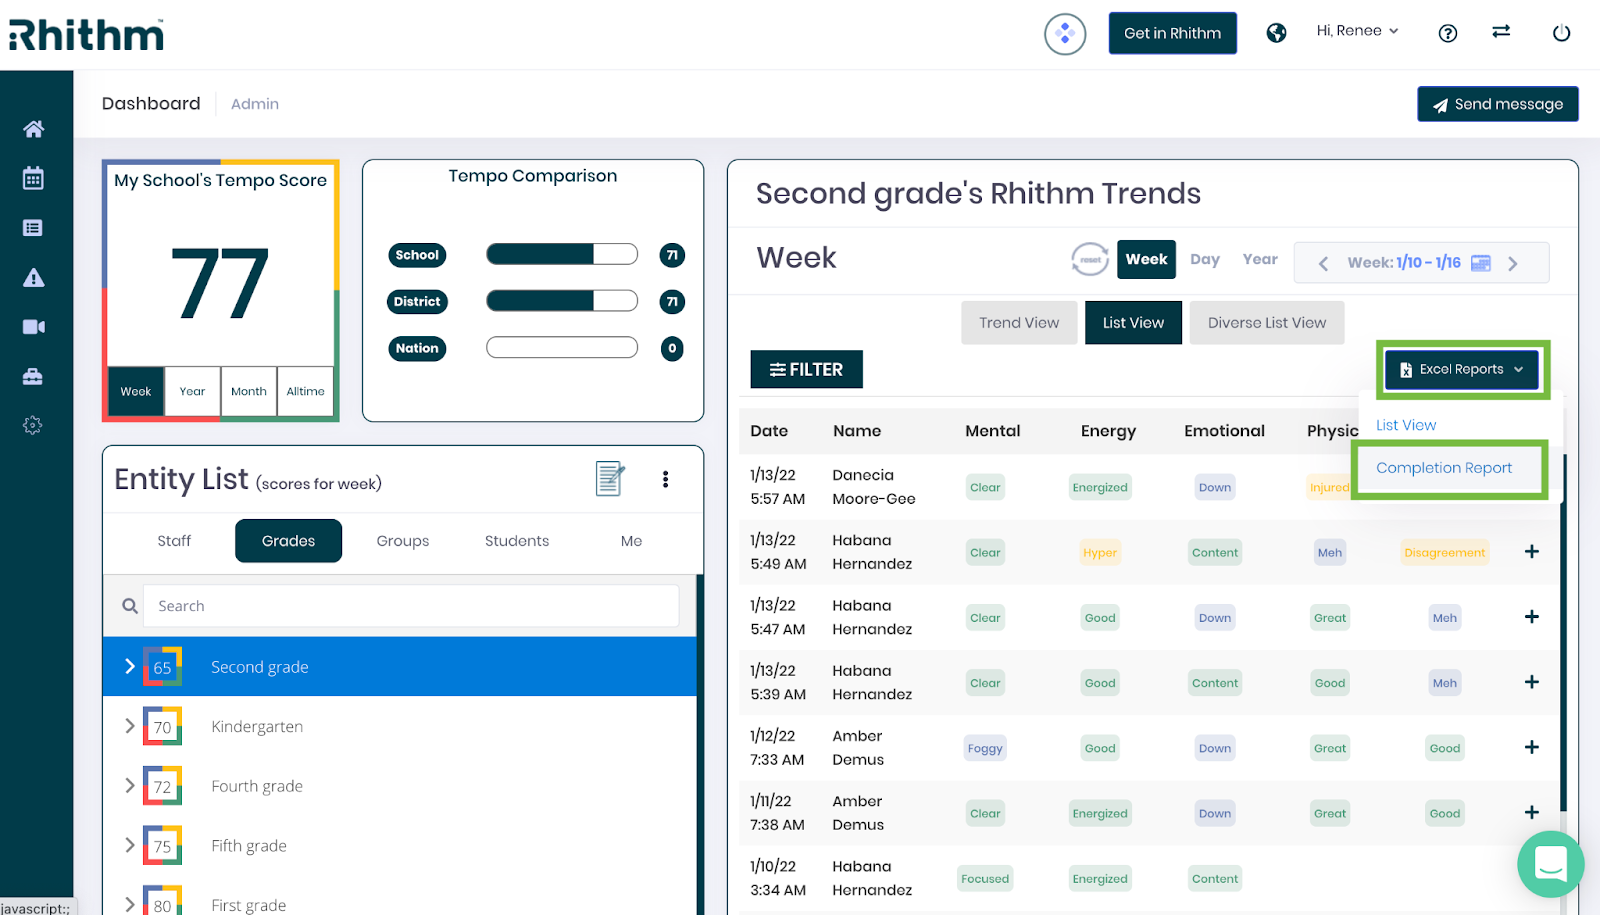Screen dimensions: 1600x915
Task: Click the Admin breadcrumb
Action: [255, 104]
